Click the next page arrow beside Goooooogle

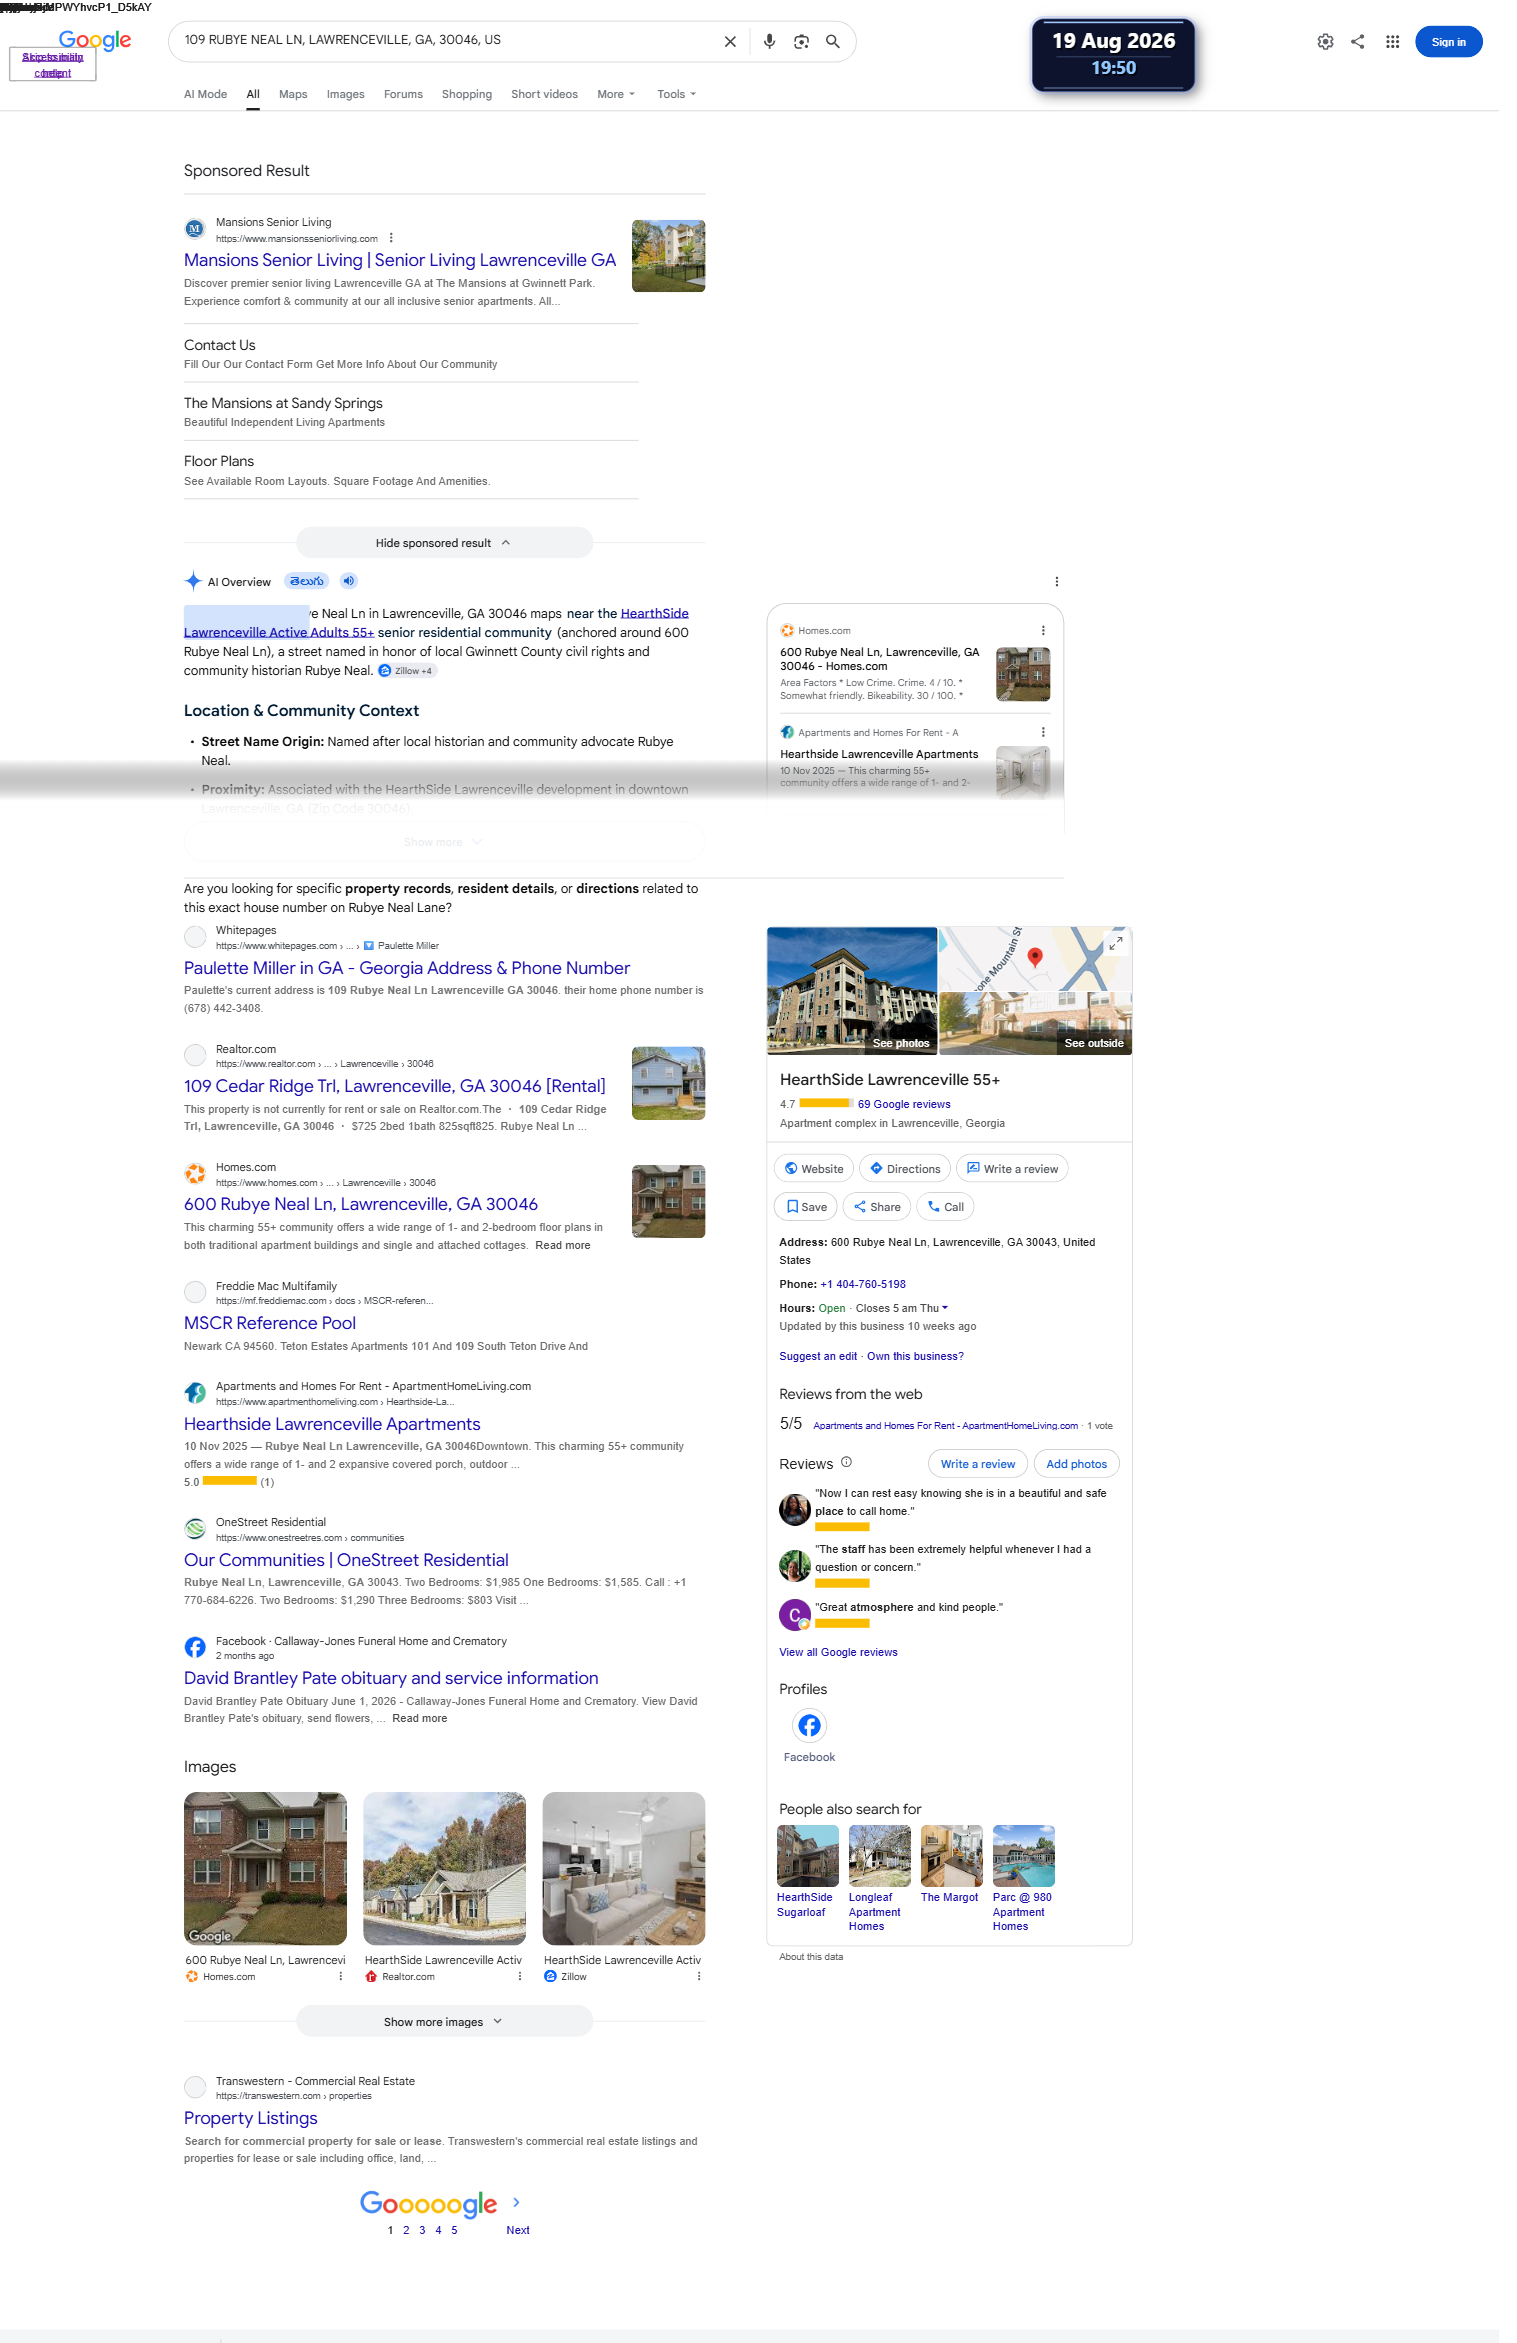516,2202
